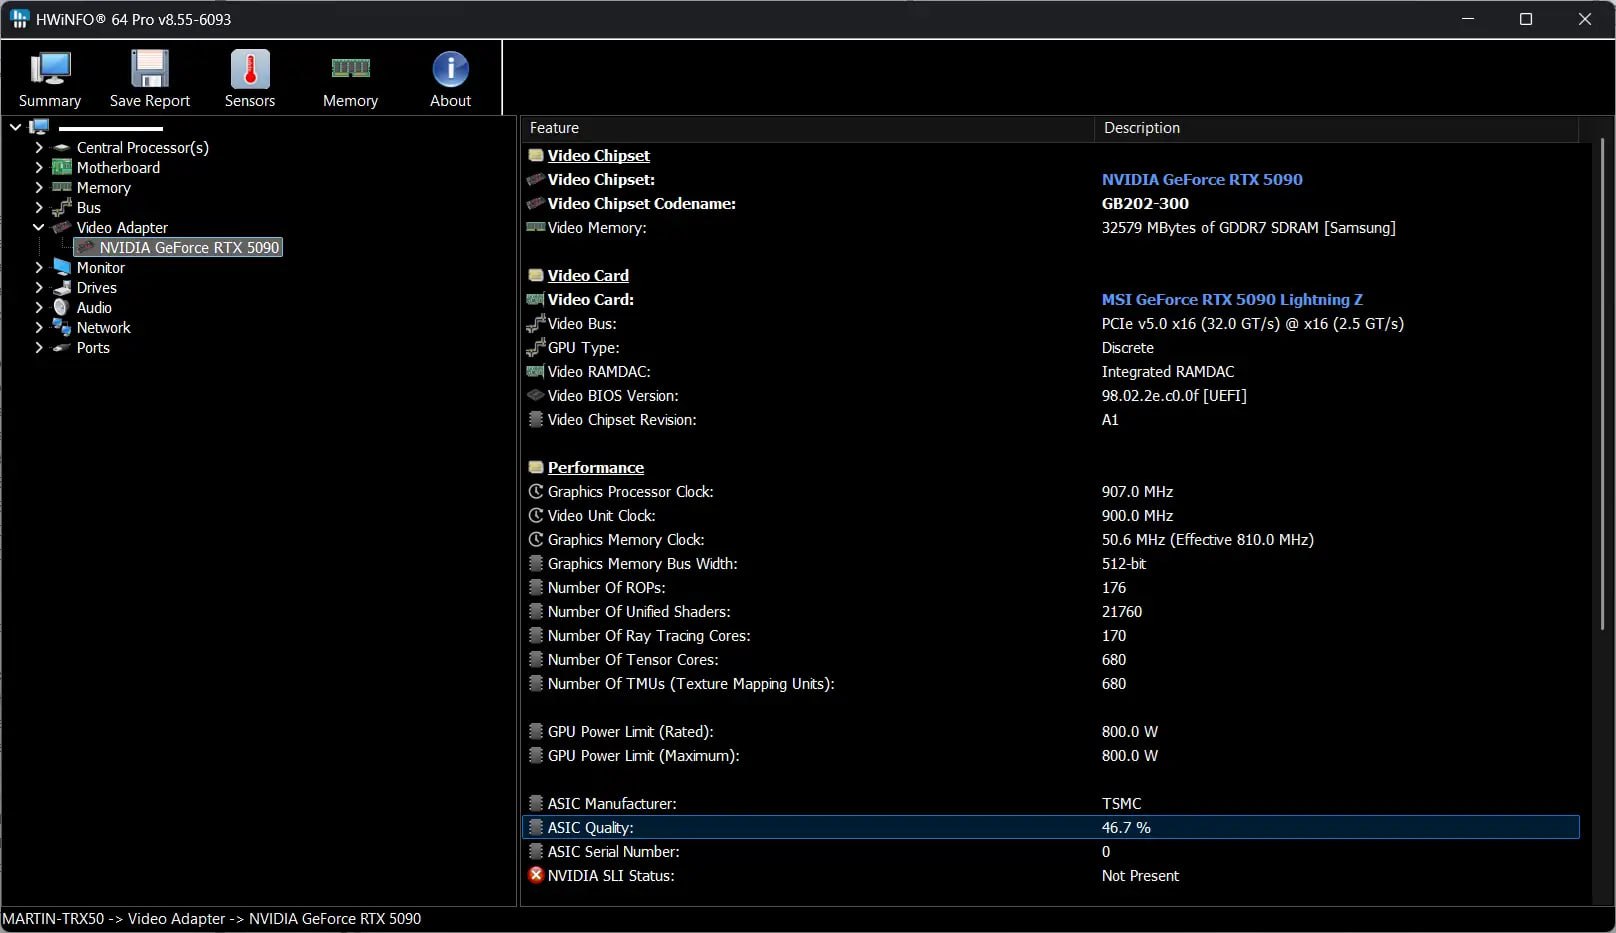This screenshot has width=1616, height=933.
Task: Expand the Memory tree node
Action: pyautogui.click(x=39, y=187)
